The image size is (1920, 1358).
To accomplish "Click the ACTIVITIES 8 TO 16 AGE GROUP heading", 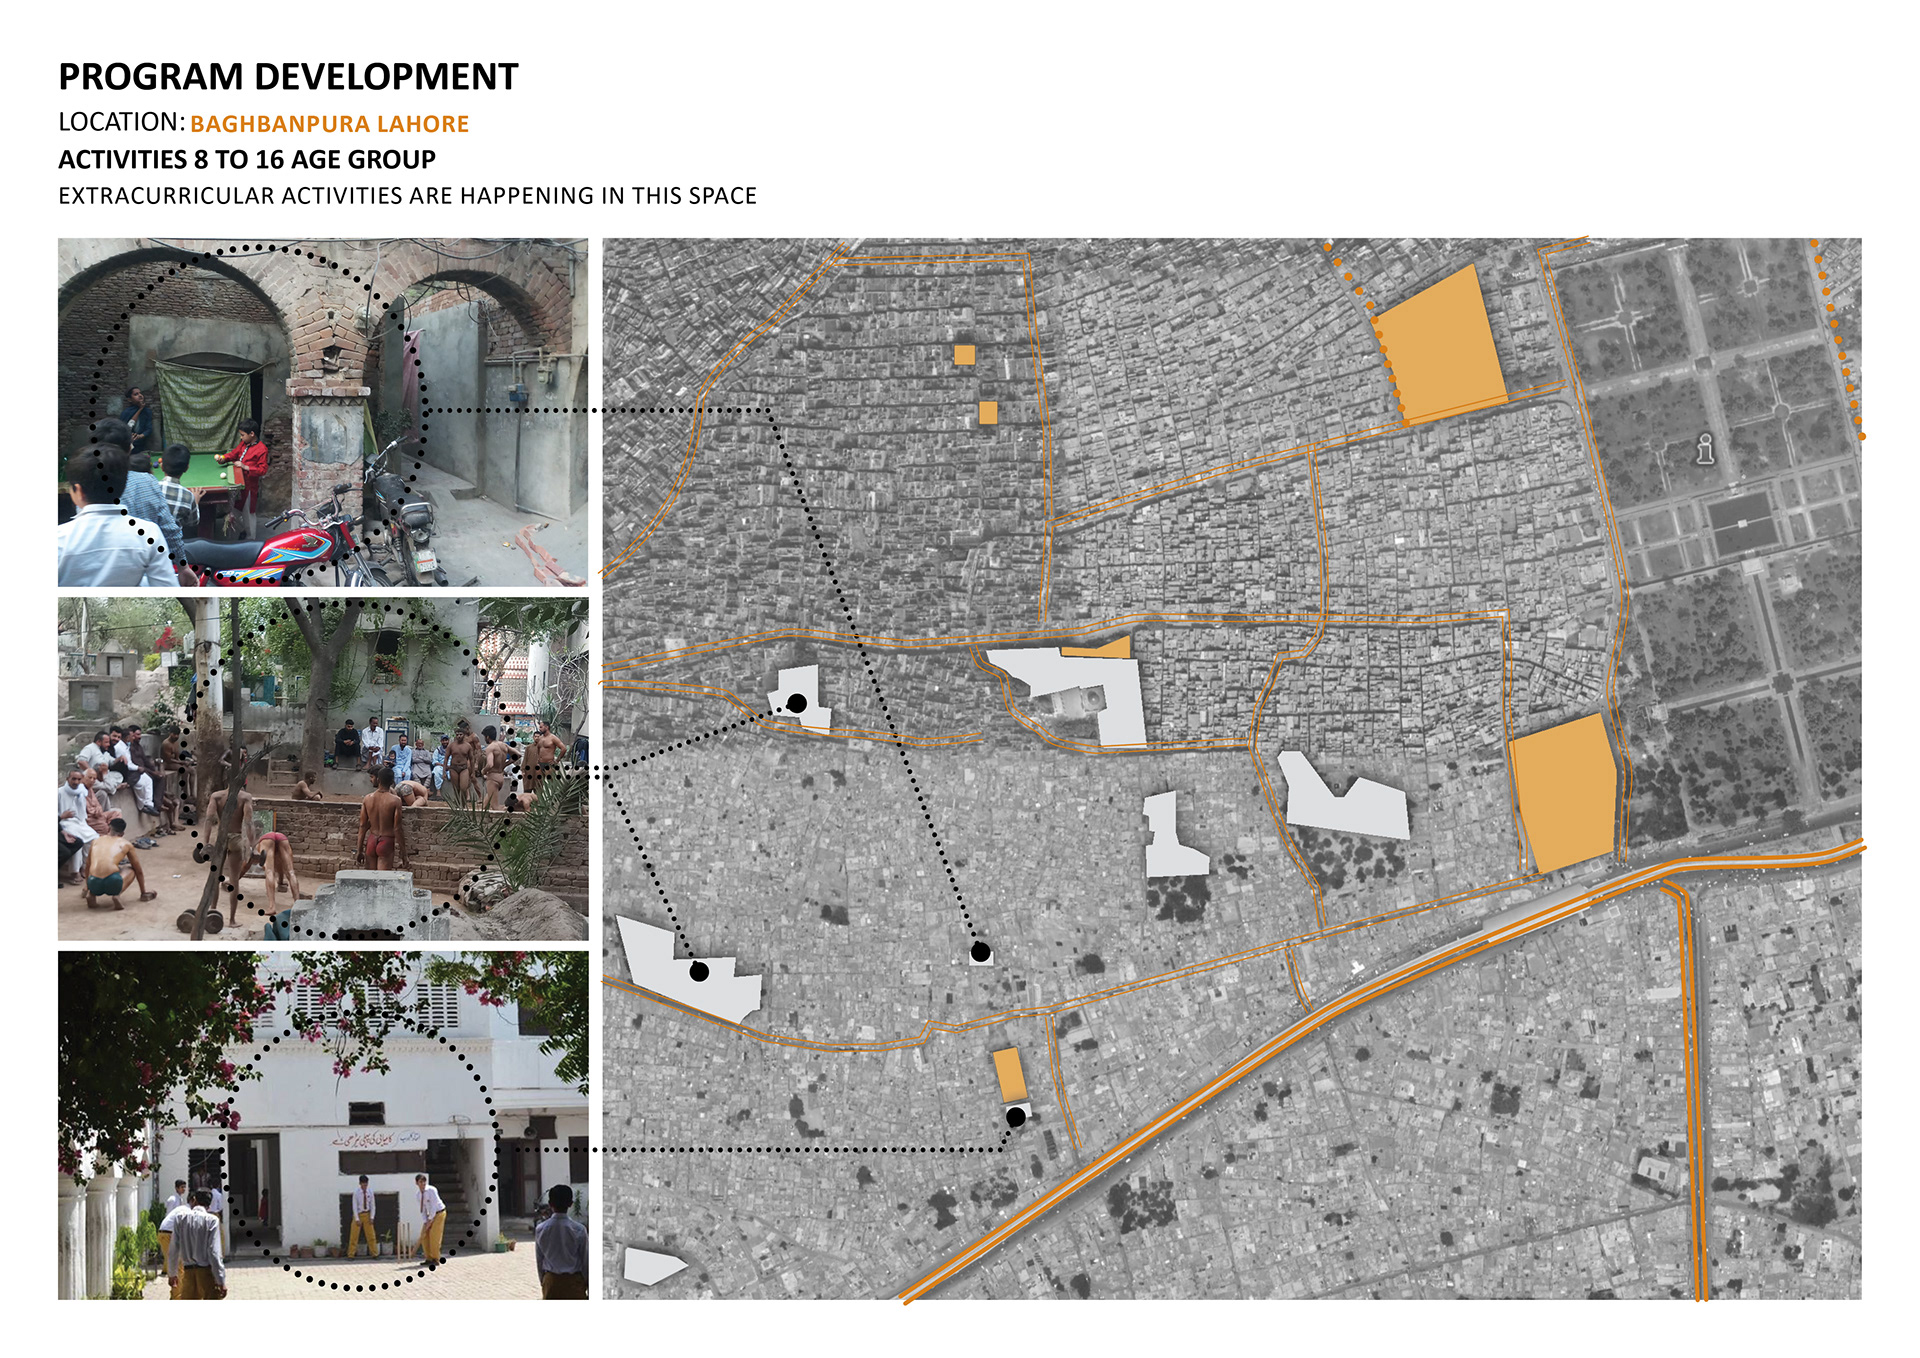I will click(x=247, y=160).
